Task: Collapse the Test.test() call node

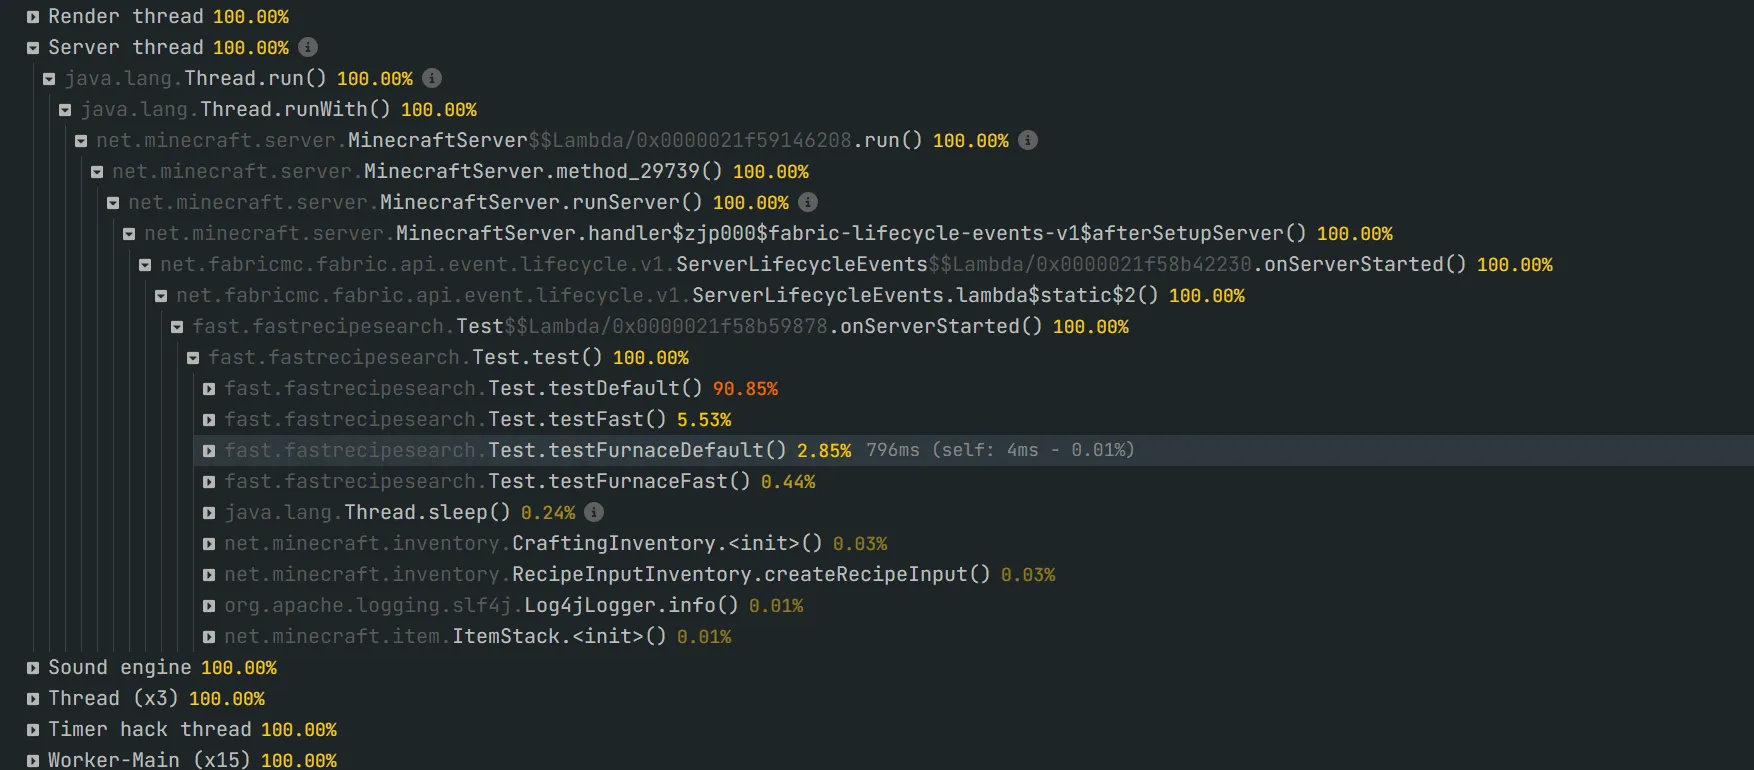Action: pos(193,358)
